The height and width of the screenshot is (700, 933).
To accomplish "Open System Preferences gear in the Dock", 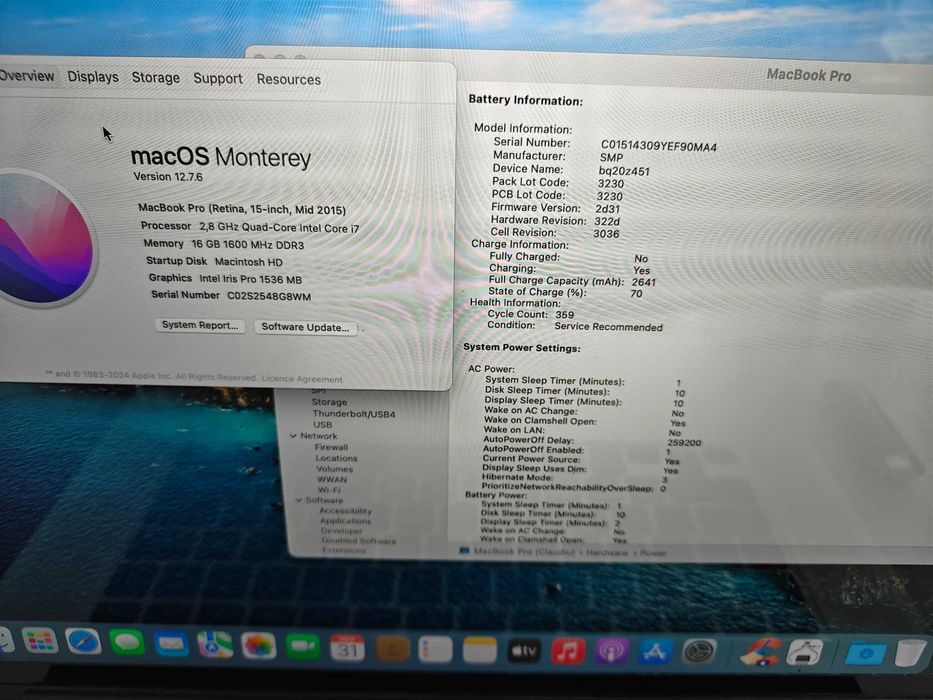I will coord(700,653).
